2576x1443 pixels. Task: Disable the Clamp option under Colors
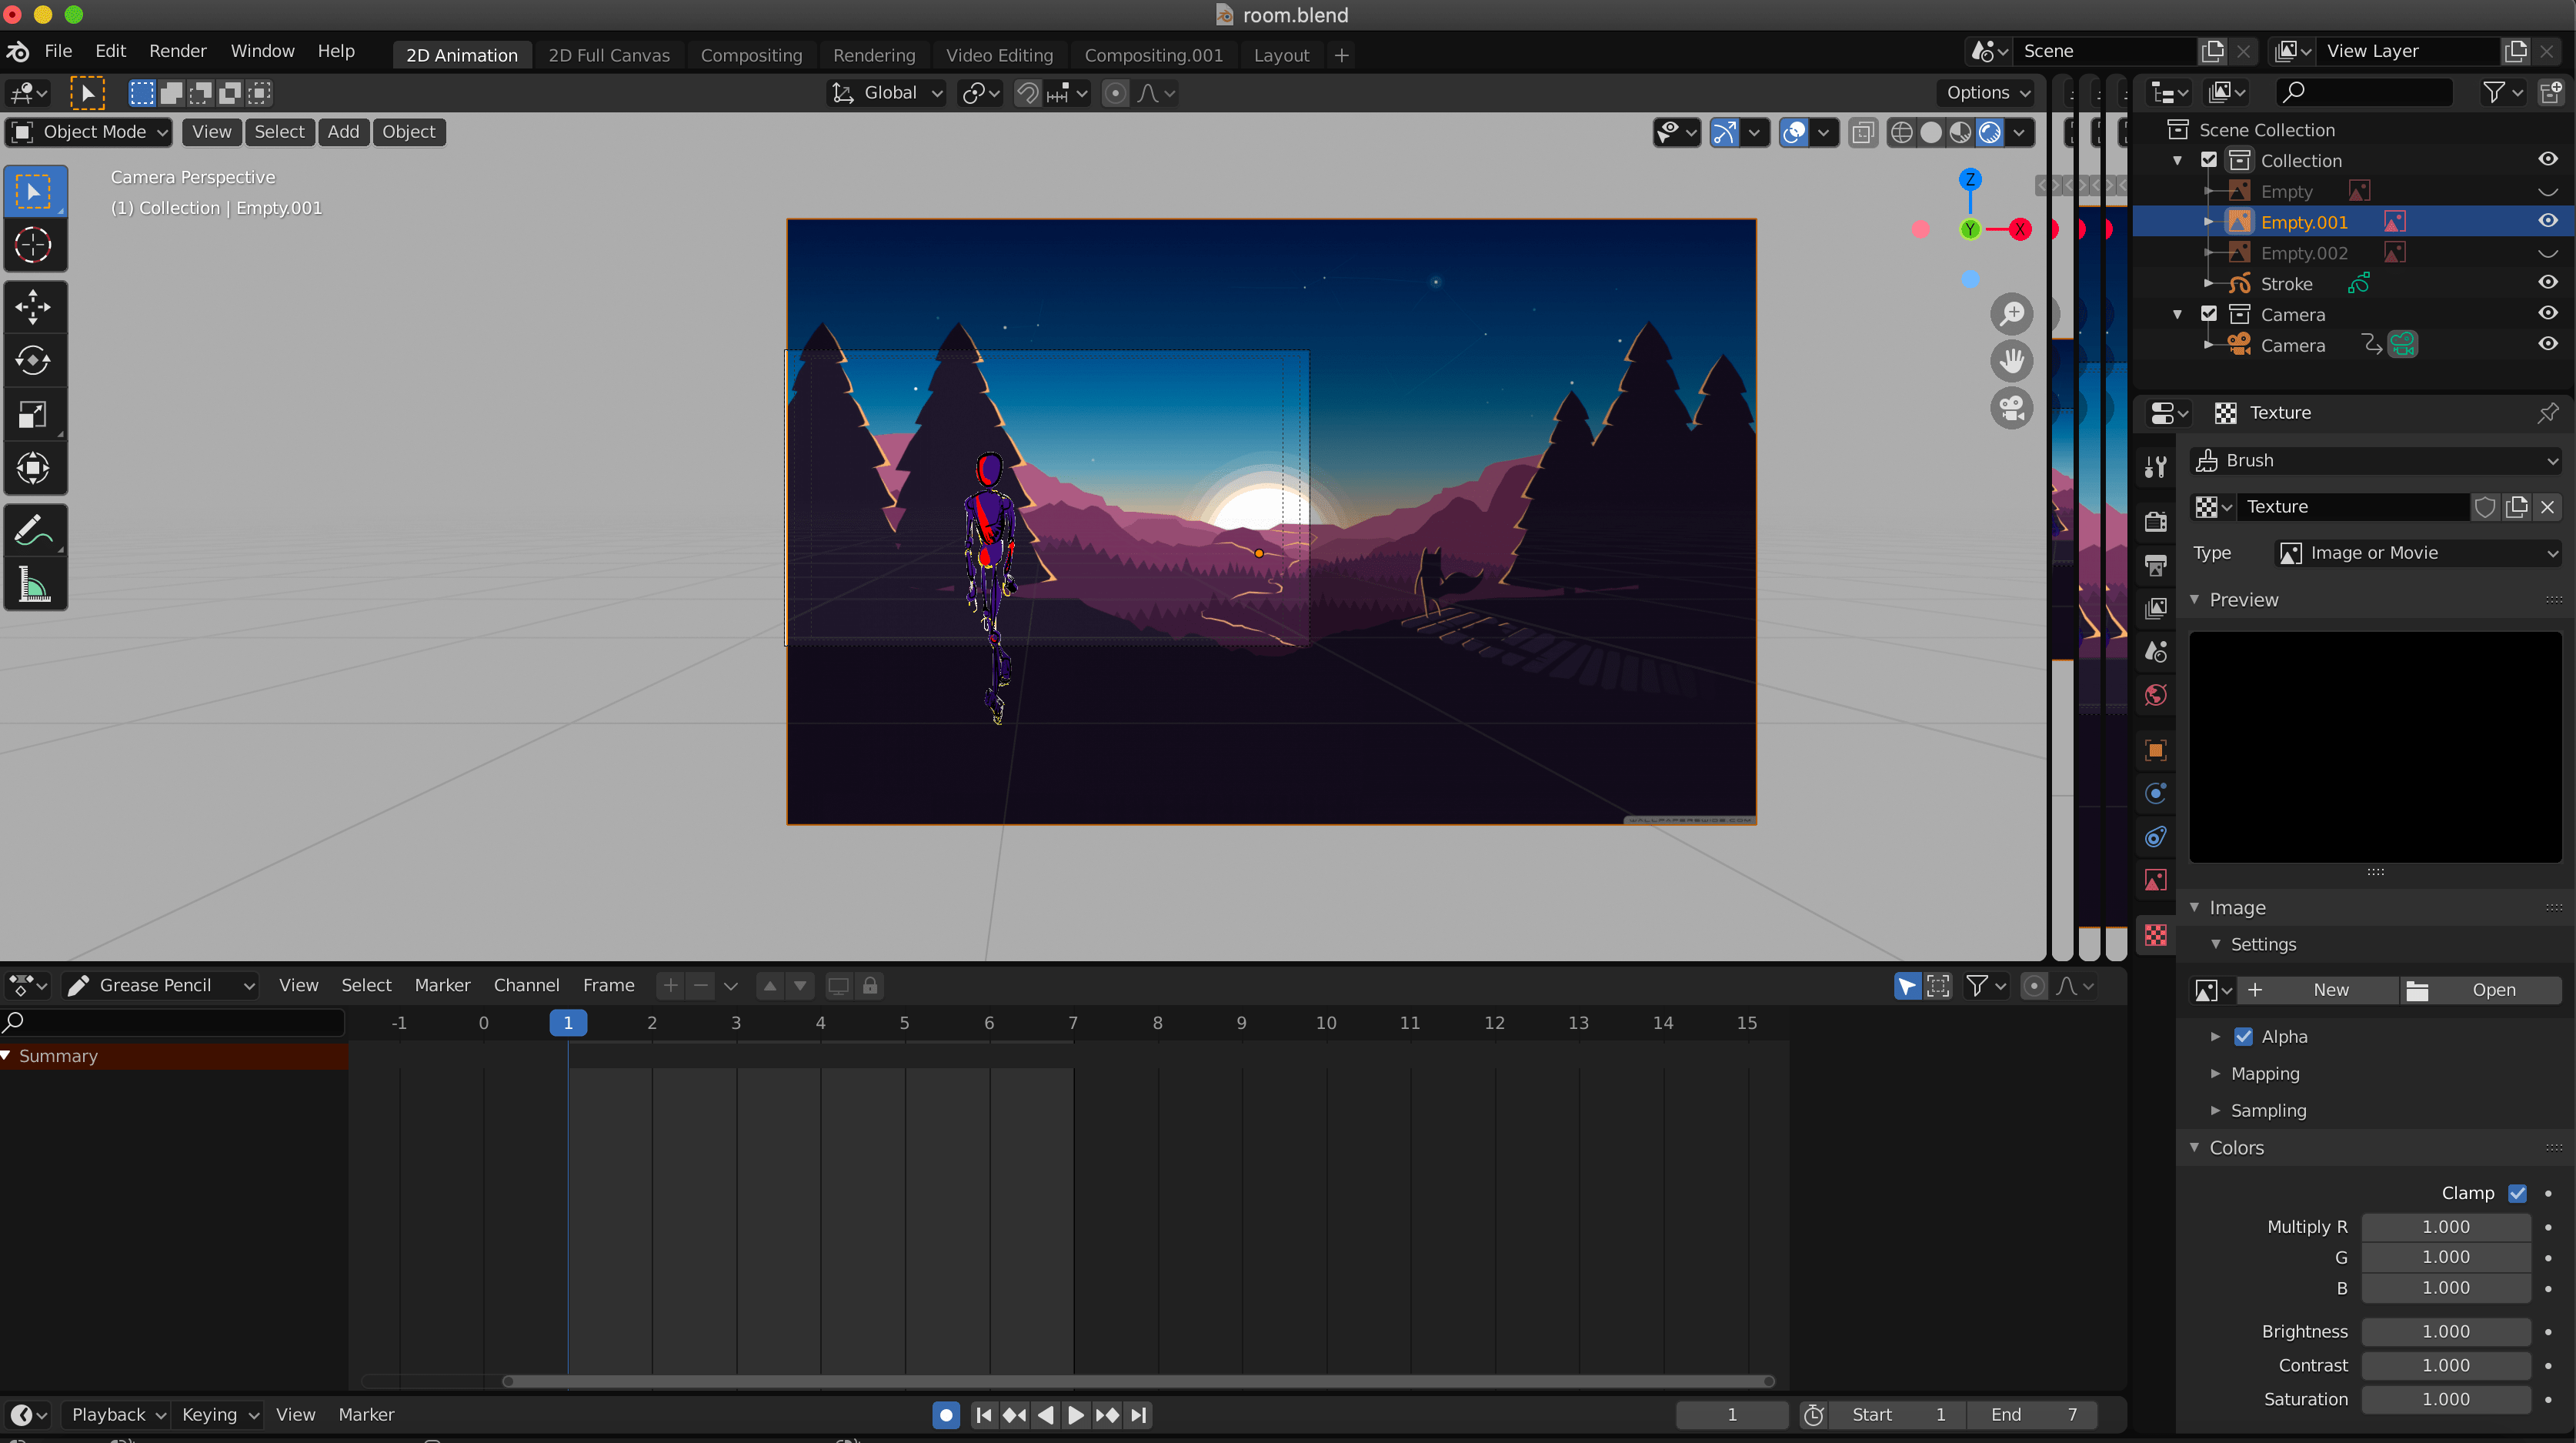2519,1193
